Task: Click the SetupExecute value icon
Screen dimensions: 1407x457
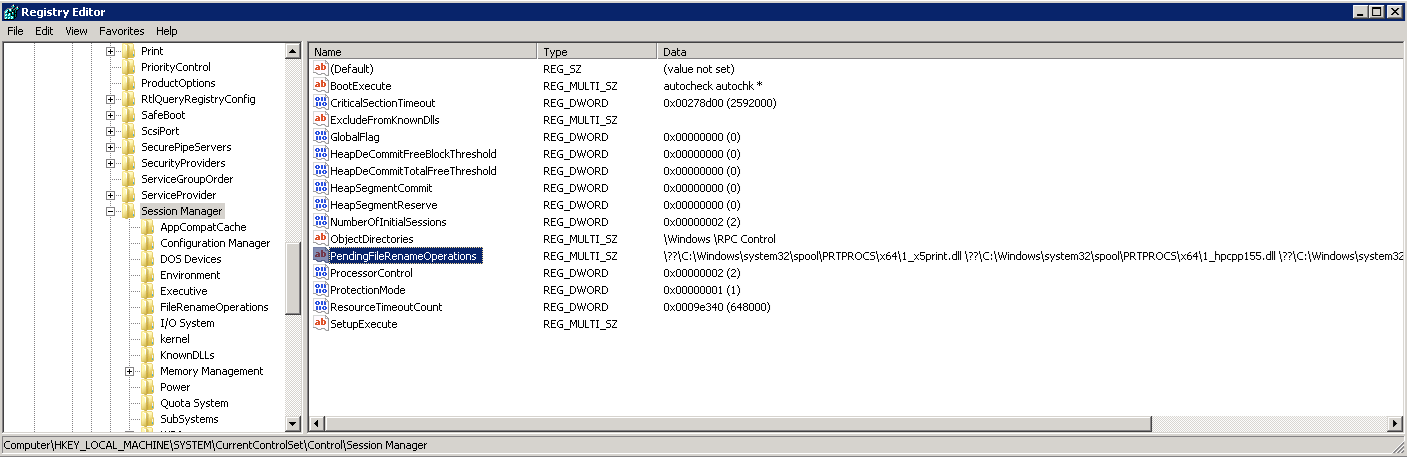Action: coord(321,324)
